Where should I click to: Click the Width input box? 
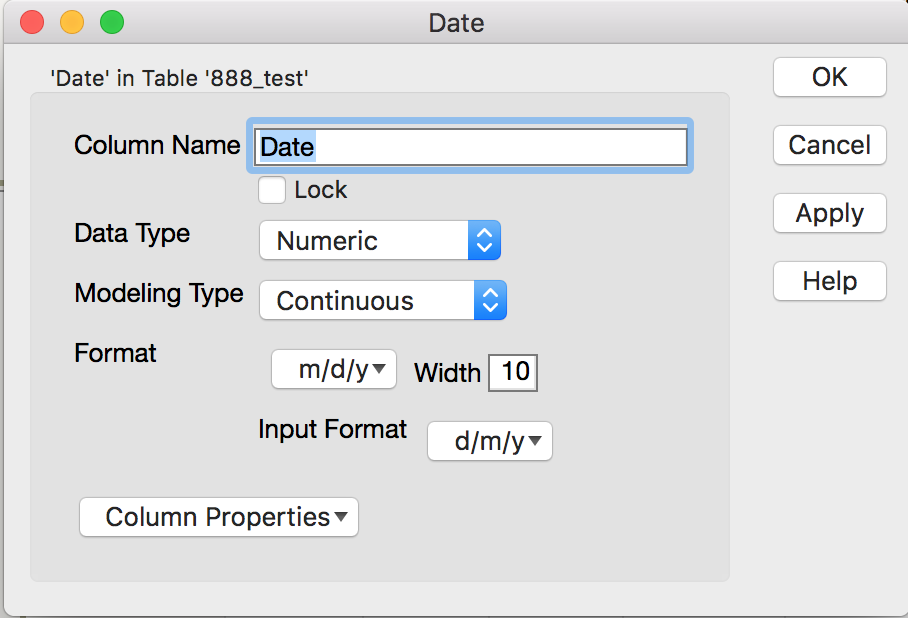tap(514, 373)
